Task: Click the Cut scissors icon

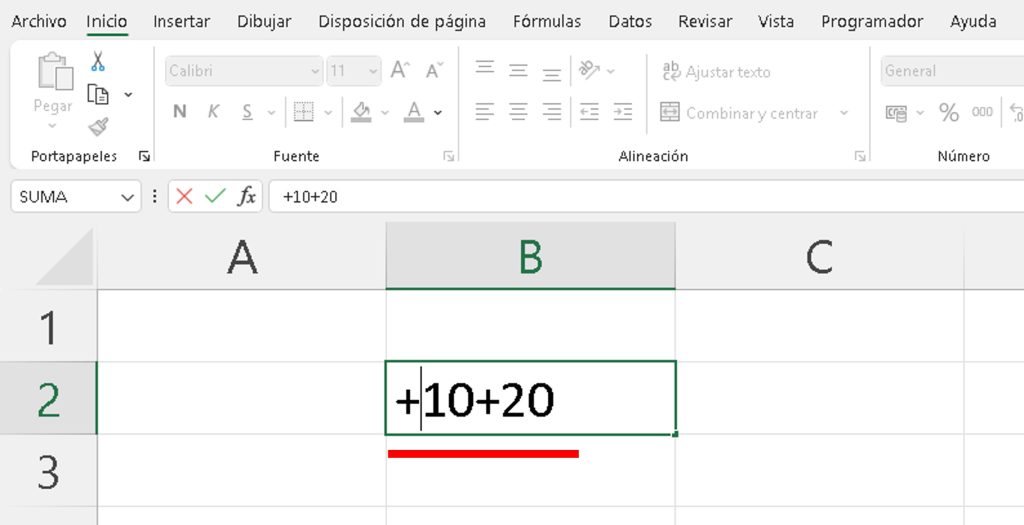Action: [x=98, y=62]
